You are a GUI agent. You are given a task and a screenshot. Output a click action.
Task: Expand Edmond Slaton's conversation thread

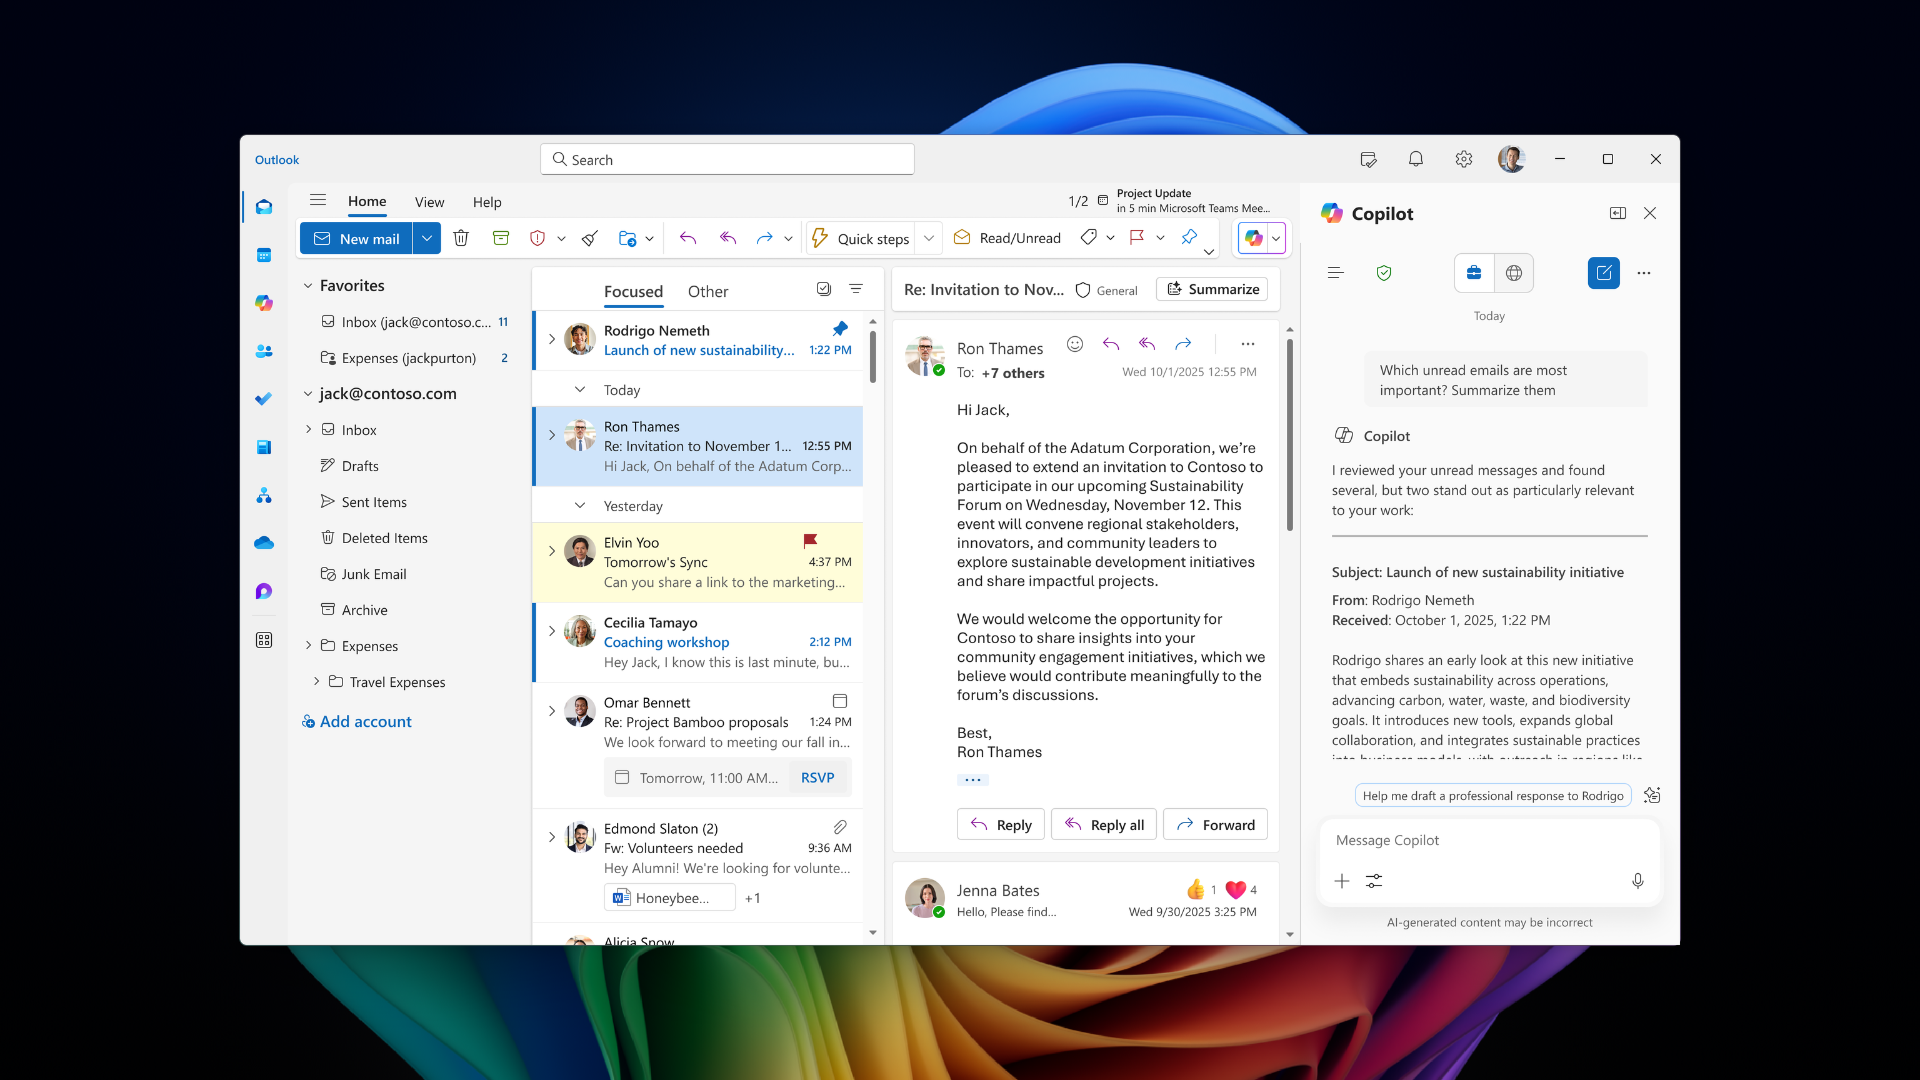point(552,837)
